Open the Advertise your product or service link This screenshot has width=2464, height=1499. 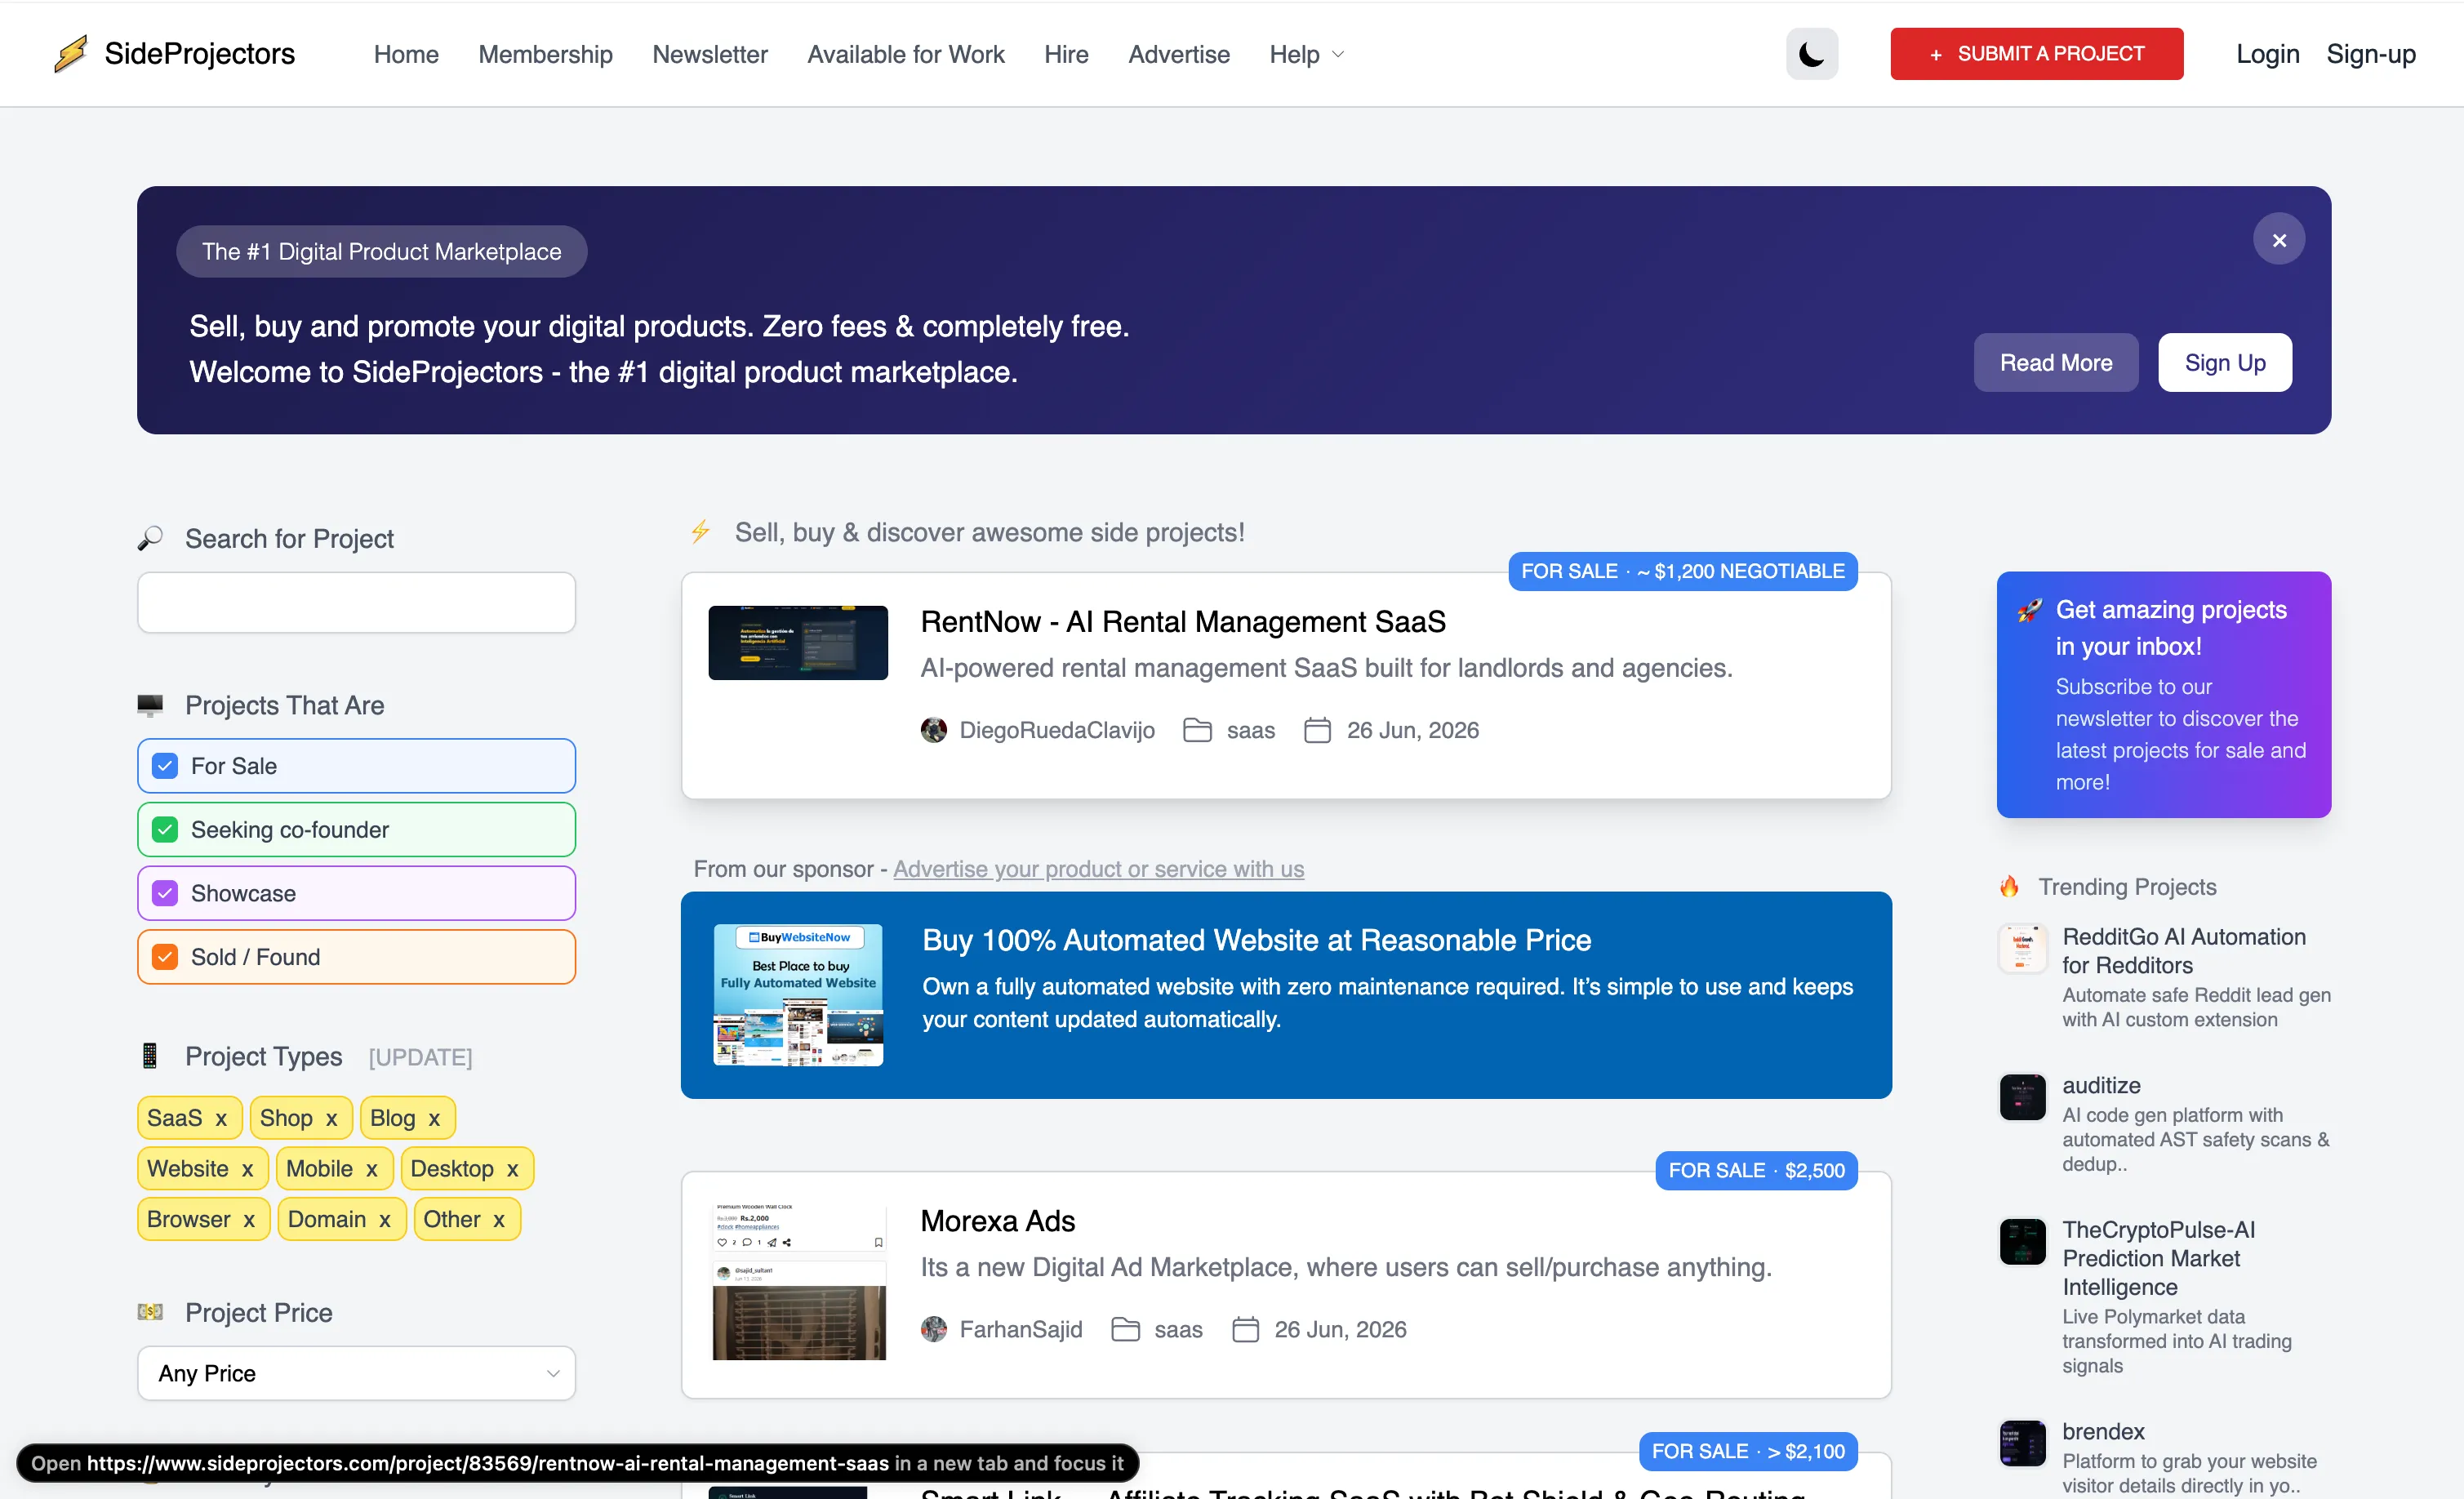1098,869
